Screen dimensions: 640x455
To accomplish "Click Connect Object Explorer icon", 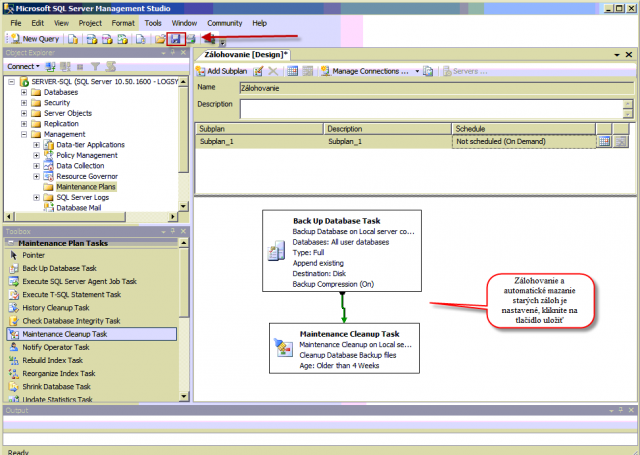I will click(50, 66).
